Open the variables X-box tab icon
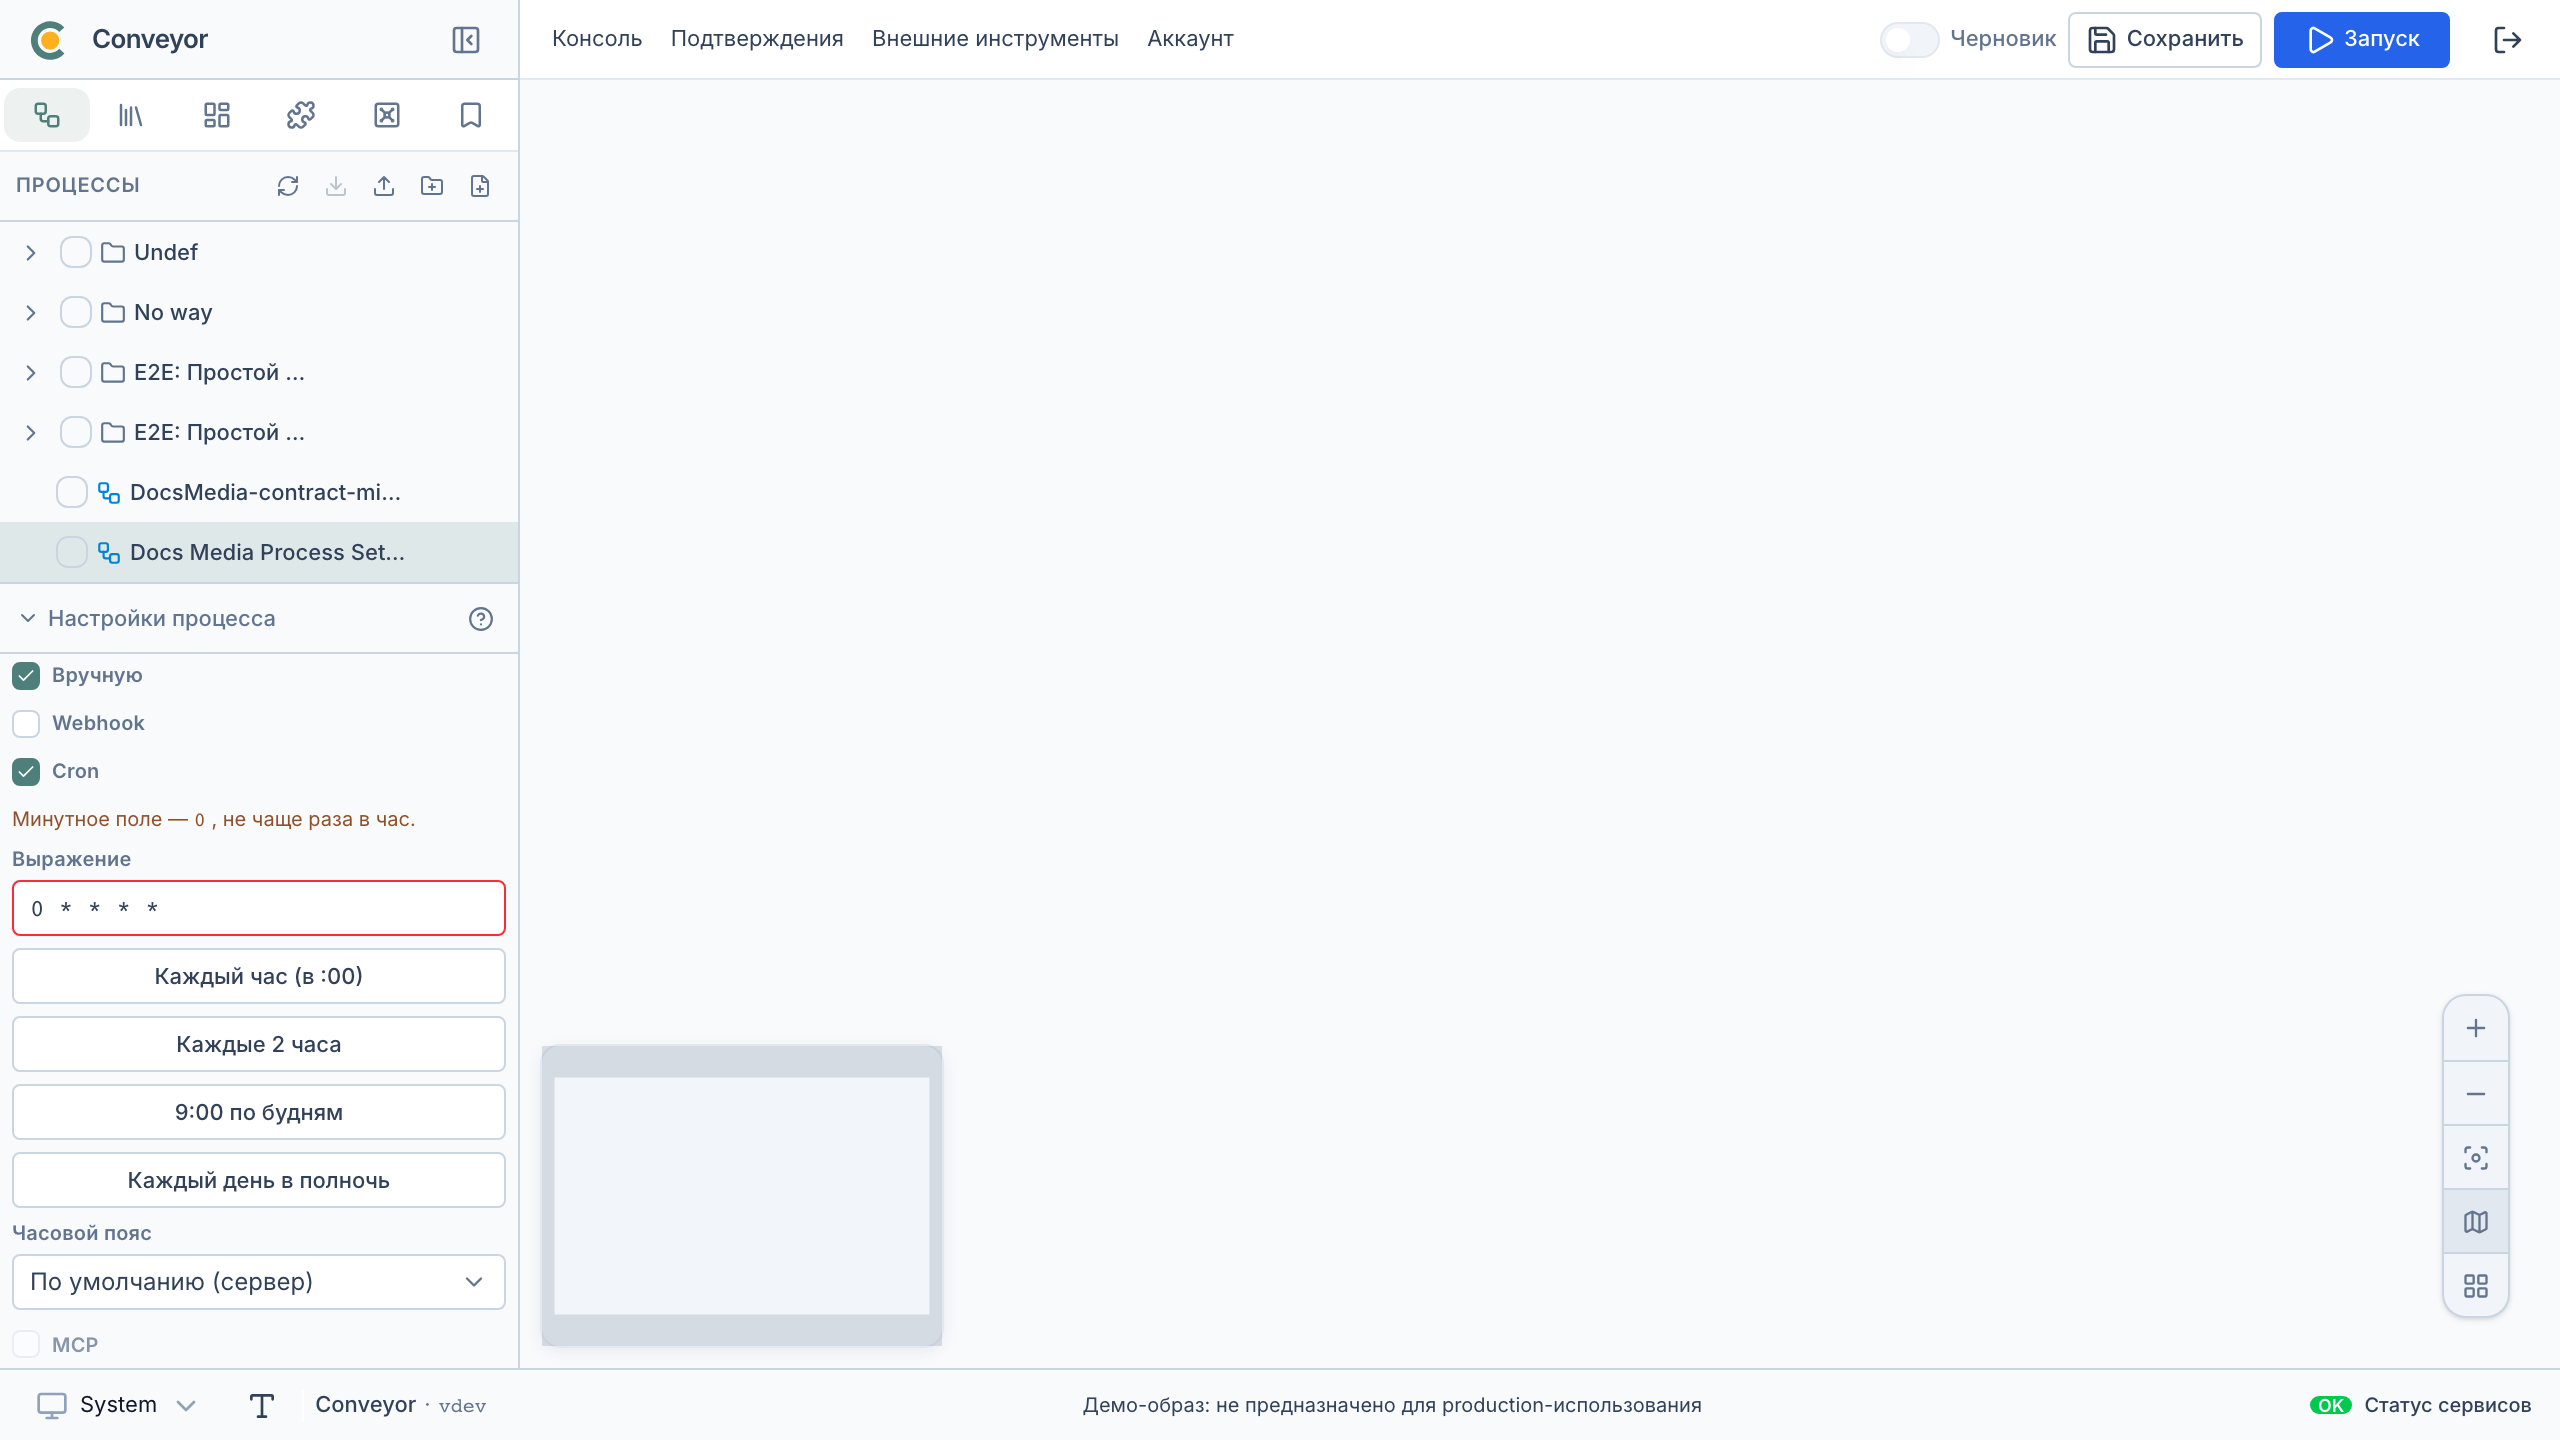Image resolution: width=2560 pixels, height=1440 pixels. (x=387, y=115)
